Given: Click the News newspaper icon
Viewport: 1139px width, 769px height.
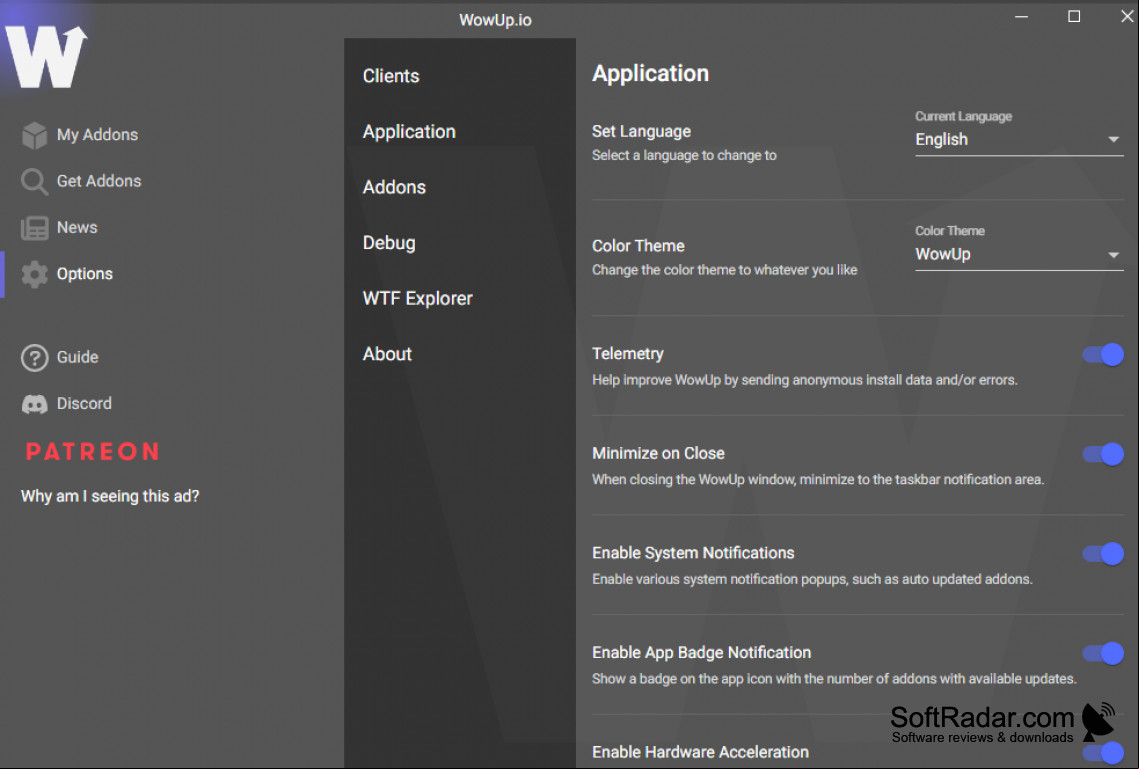Looking at the screenshot, I should point(34,228).
